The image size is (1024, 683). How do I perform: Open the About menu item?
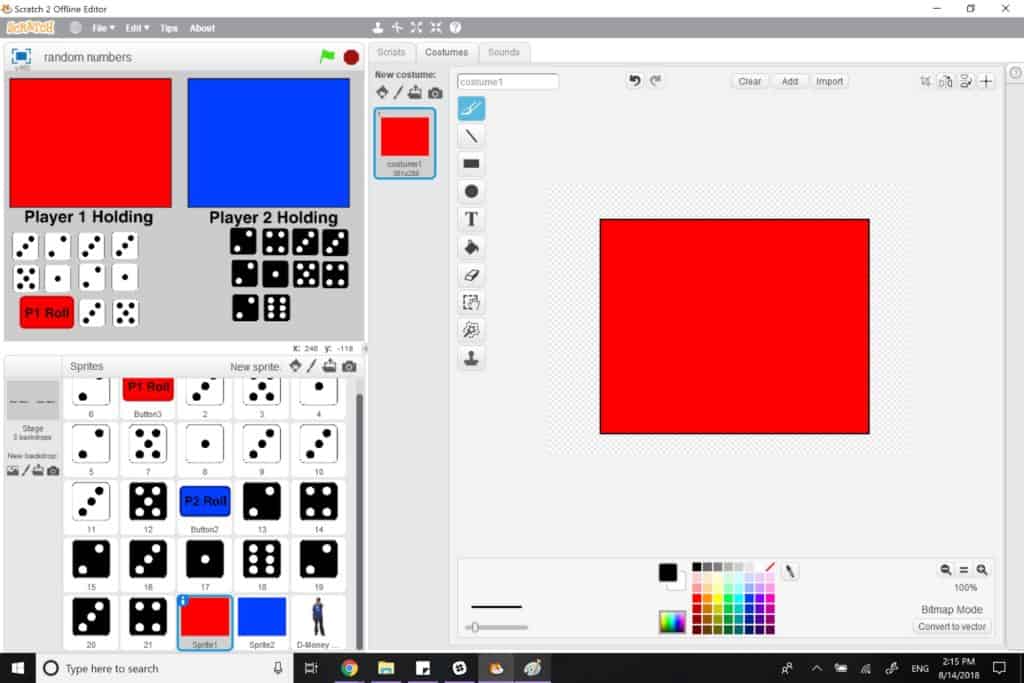pyautogui.click(x=202, y=28)
